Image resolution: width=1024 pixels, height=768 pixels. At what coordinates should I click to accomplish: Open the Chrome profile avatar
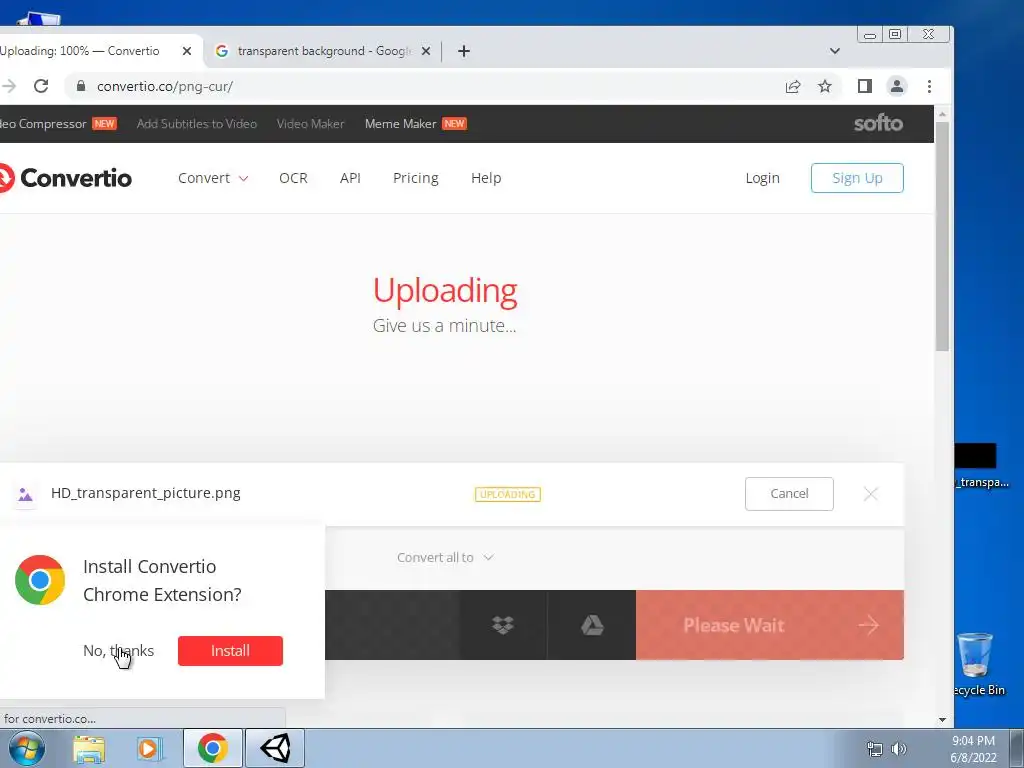[x=897, y=86]
